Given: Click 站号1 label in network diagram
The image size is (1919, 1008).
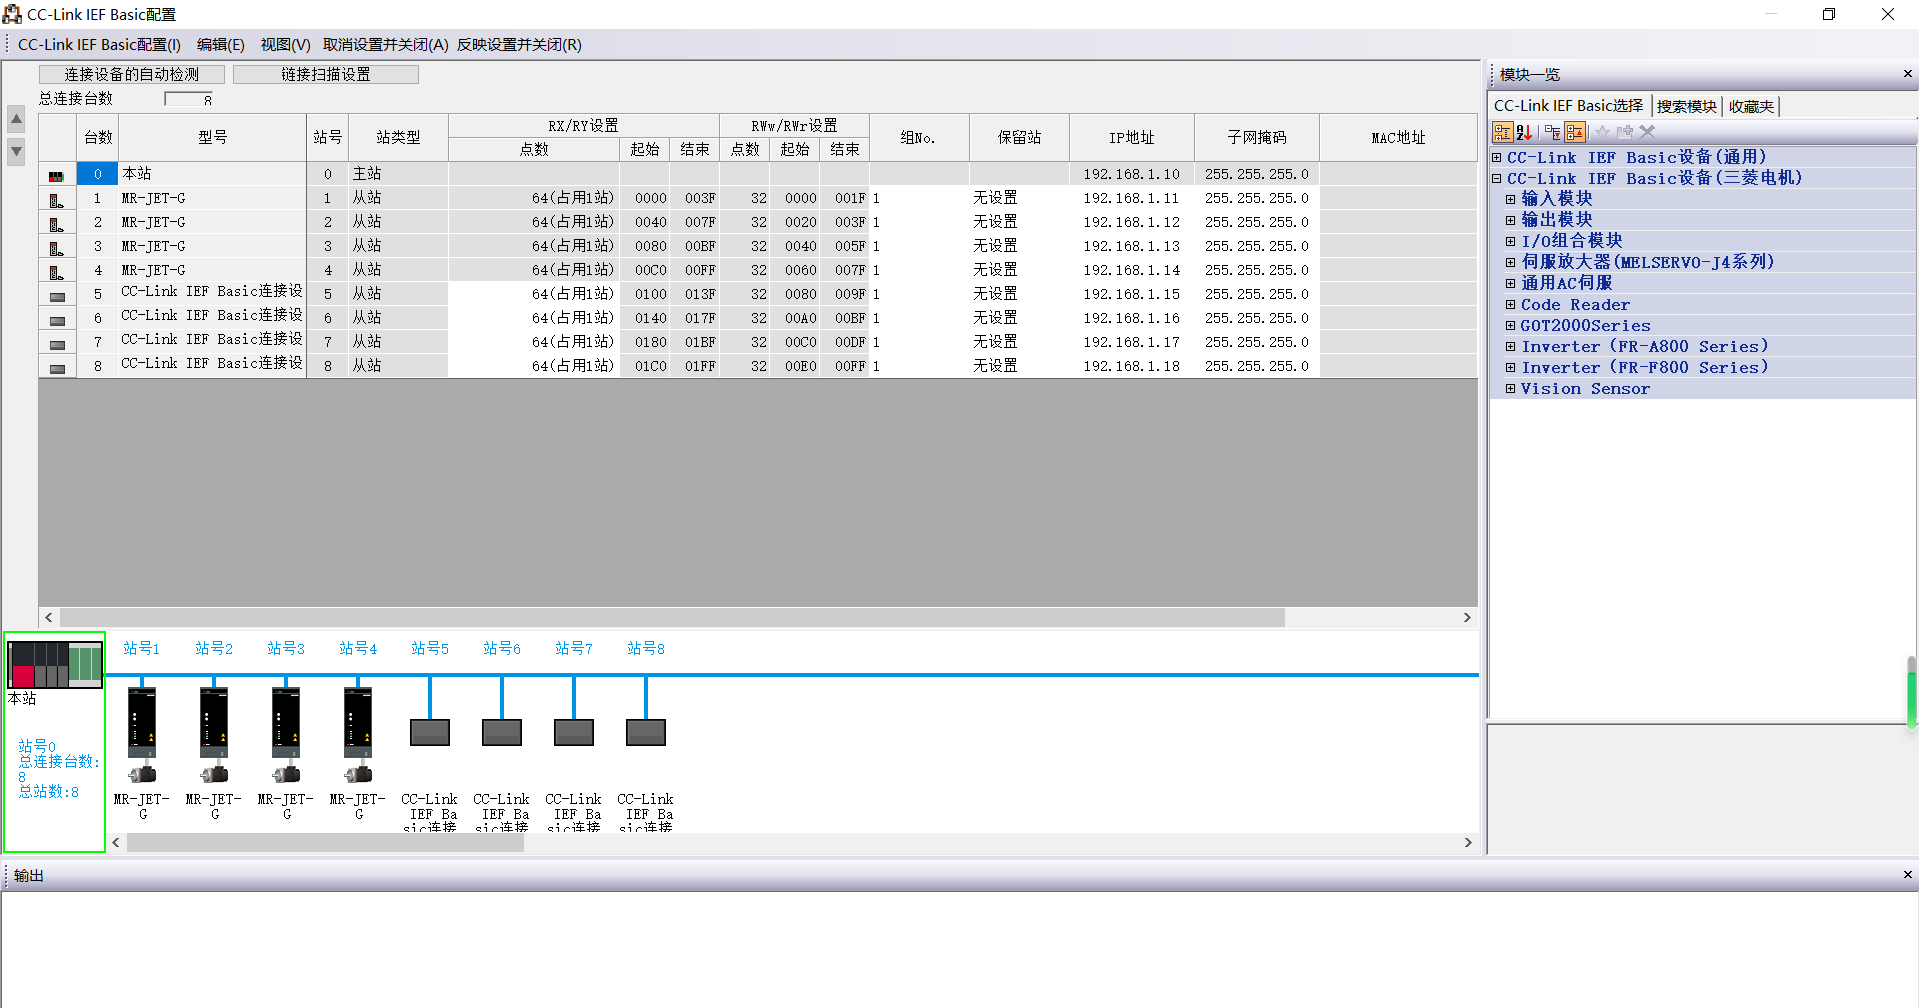Looking at the screenshot, I should 142,649.
